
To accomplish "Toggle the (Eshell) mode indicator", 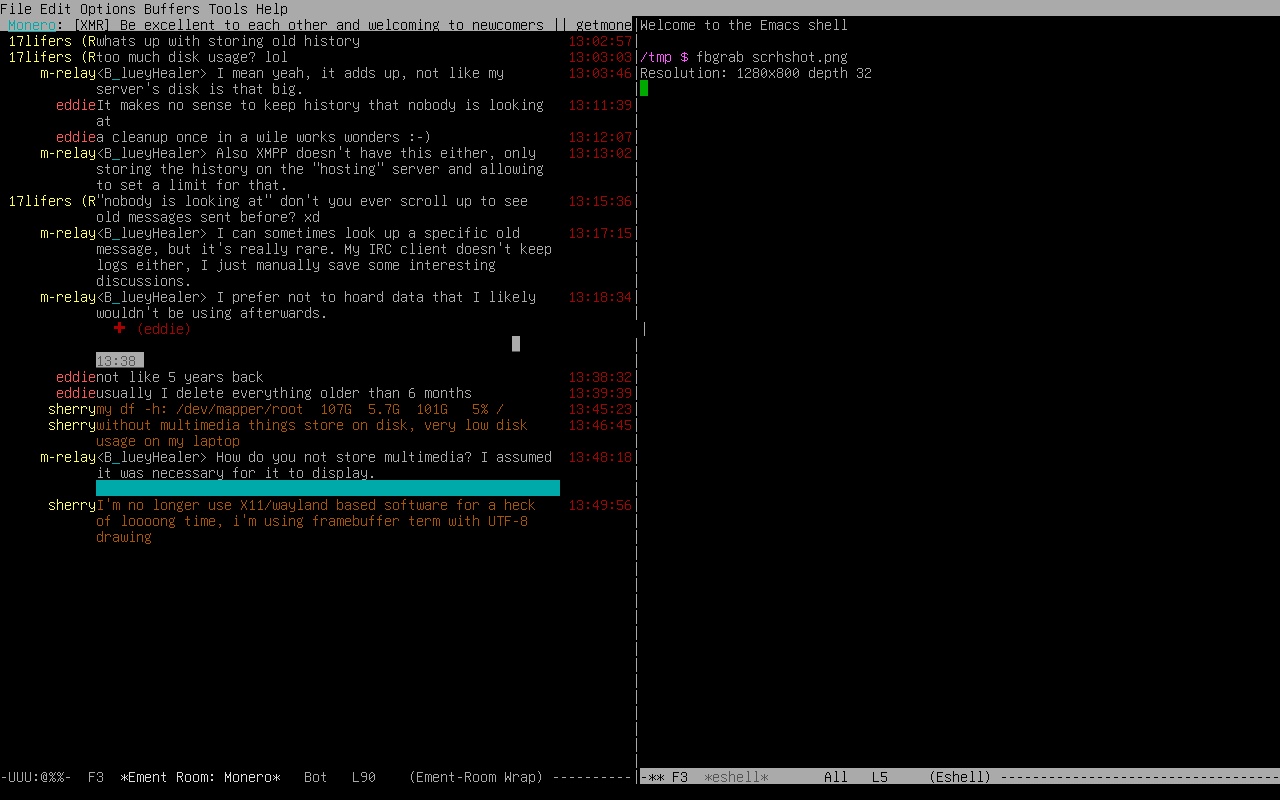I will 960,777.
